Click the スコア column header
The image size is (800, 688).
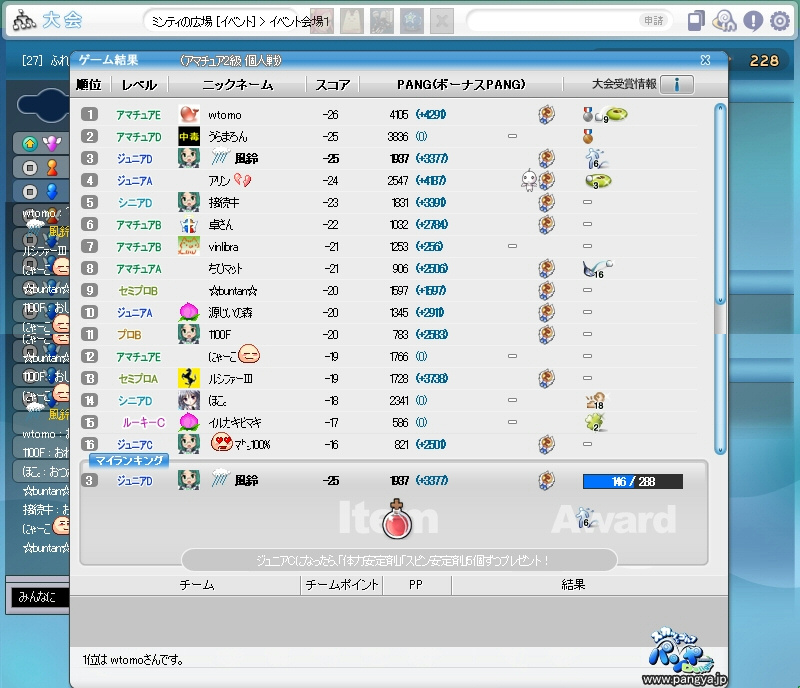(x=332, y=85)
